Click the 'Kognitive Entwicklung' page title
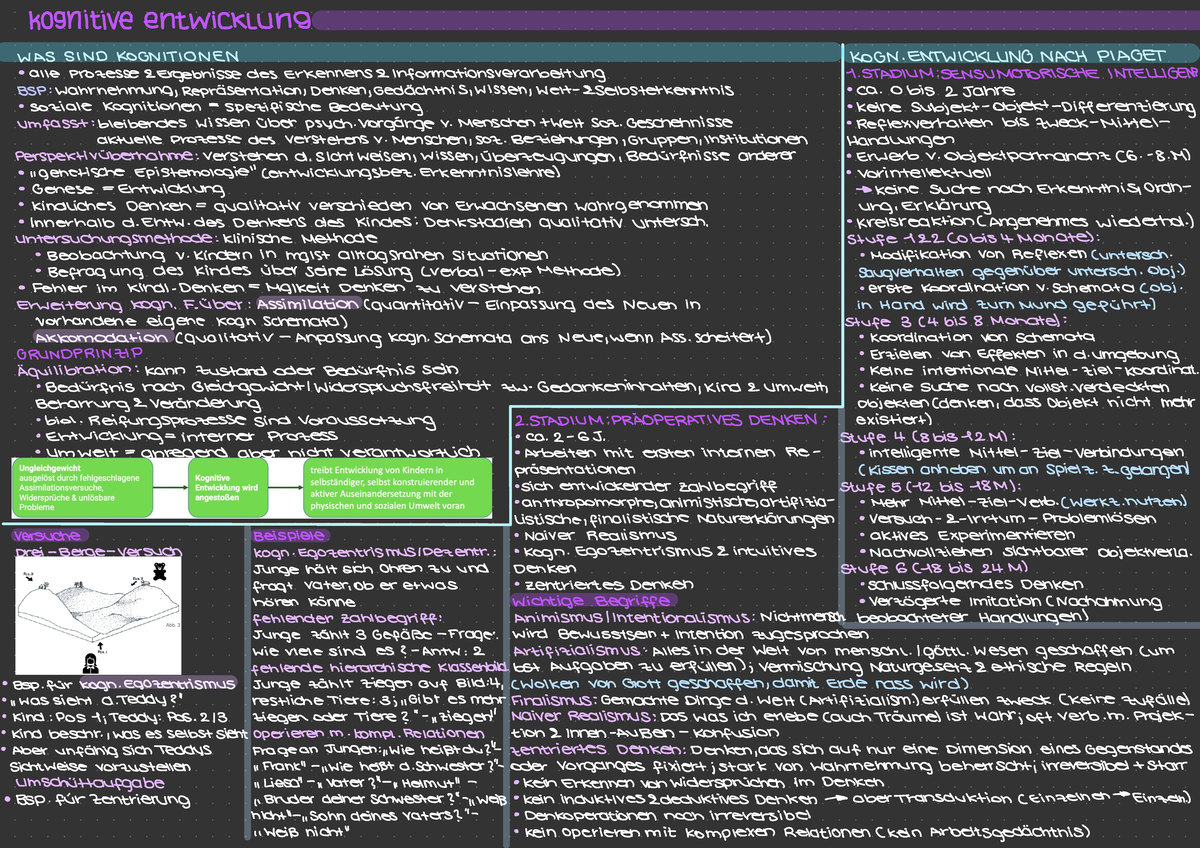The width and height of the screenshot is (1200, 848). [x=168, y=20]
